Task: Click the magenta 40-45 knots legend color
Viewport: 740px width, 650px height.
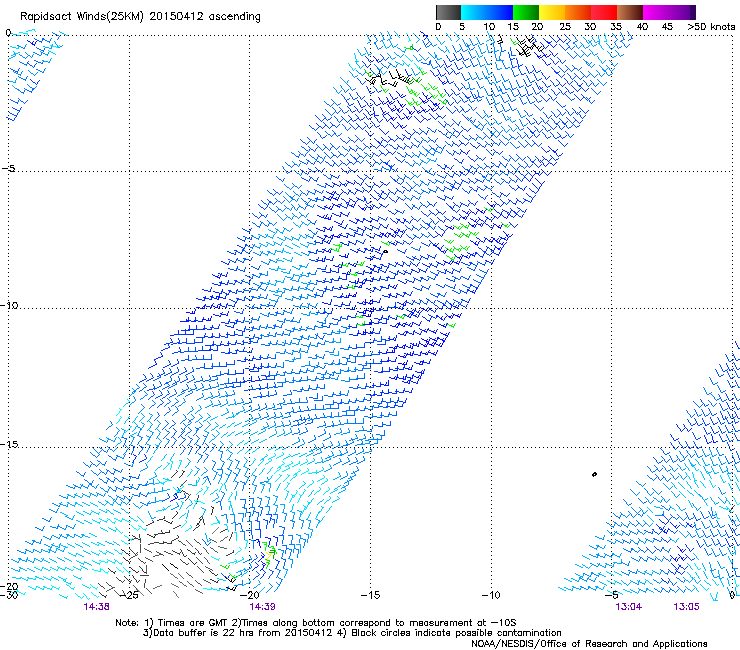Action: click(656, 12)
